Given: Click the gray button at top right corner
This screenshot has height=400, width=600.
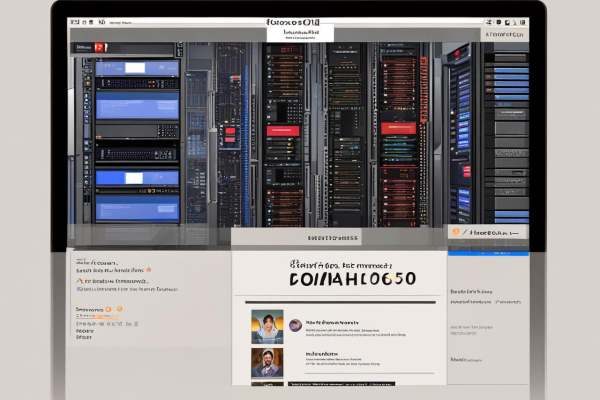Looking at the screenshot, I should tap(504, 34).
